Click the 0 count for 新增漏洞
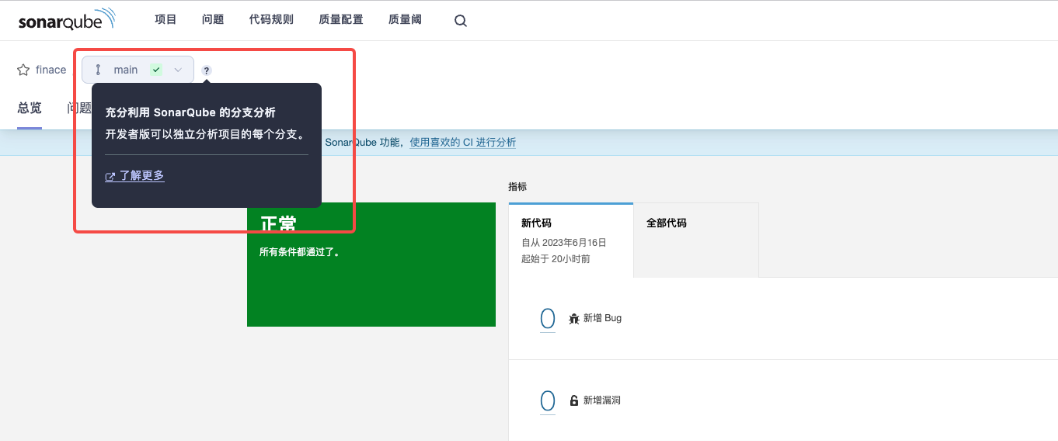The width and height of the screenshot is (1058, 441). [547, 401]
